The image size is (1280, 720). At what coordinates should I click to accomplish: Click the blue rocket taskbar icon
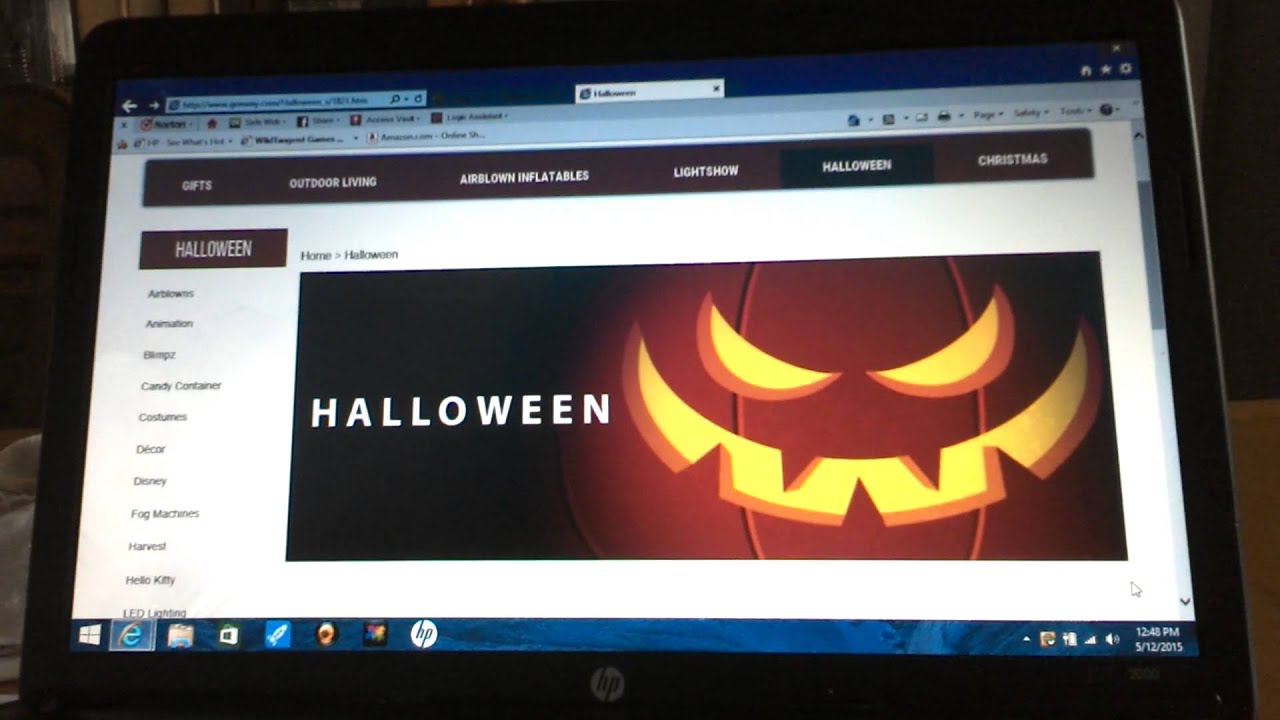[277, 634]
